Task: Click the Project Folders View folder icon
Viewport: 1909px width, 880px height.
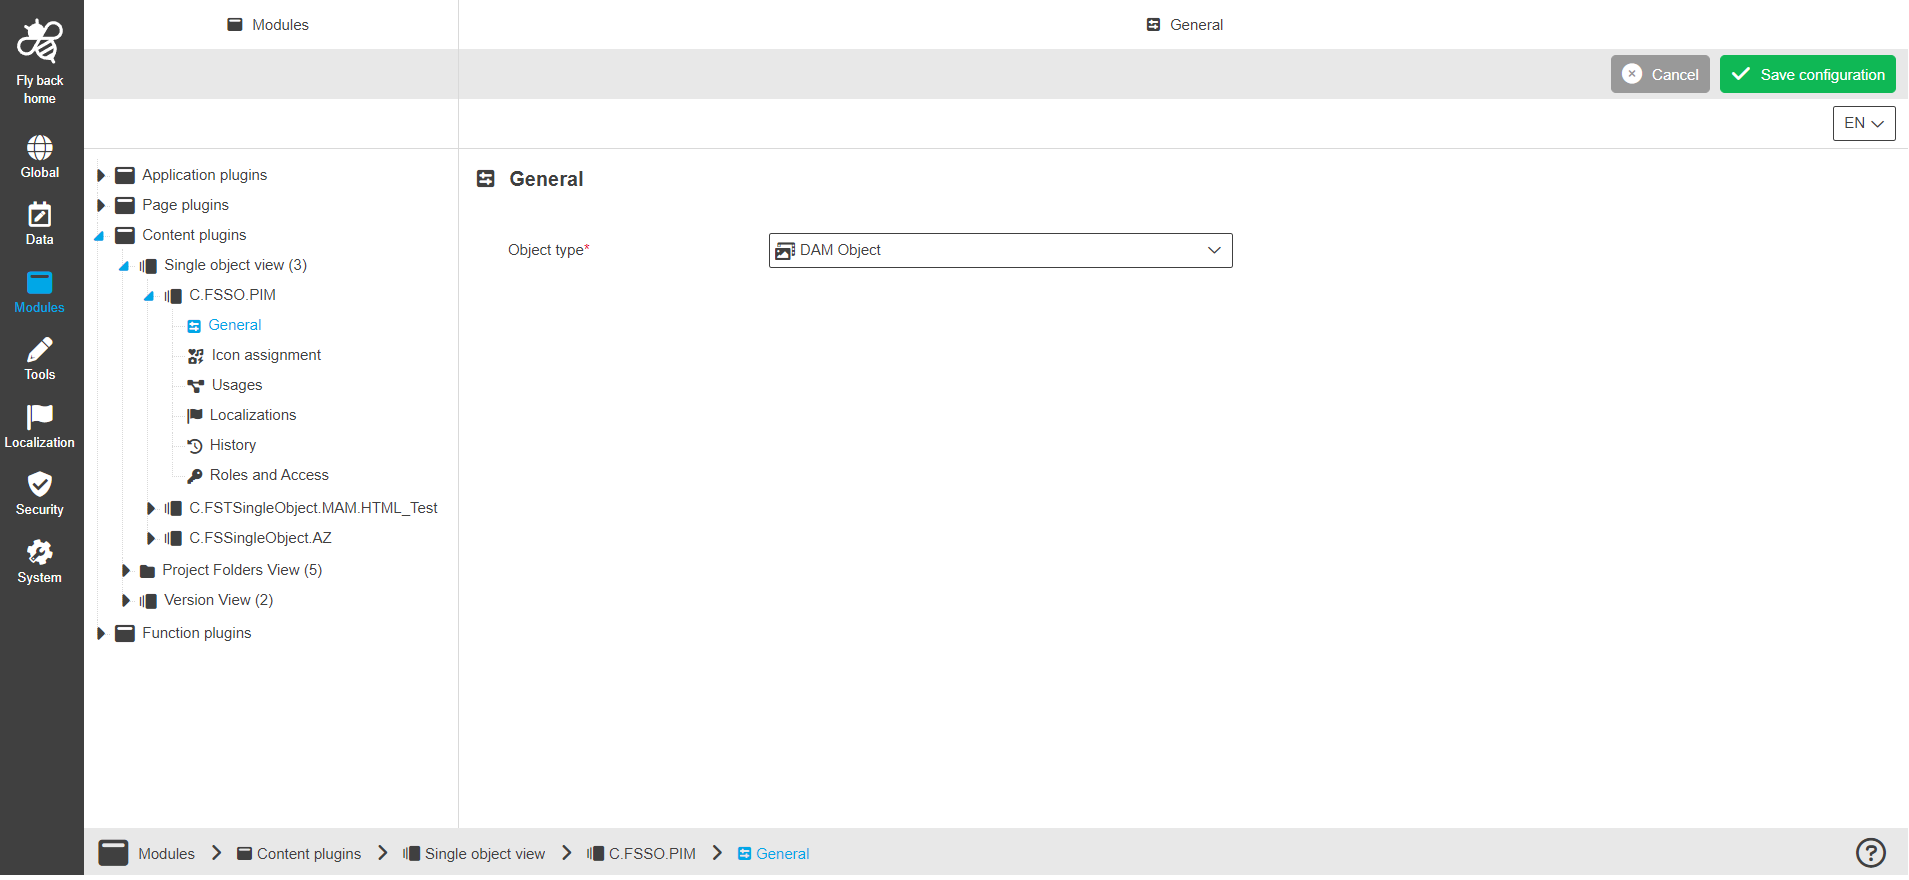Action: (147, 571)
